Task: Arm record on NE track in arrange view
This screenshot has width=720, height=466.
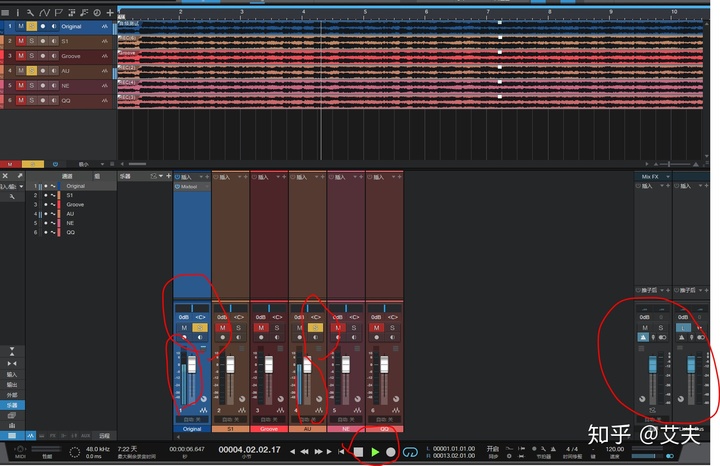Action: click(43, 85)
